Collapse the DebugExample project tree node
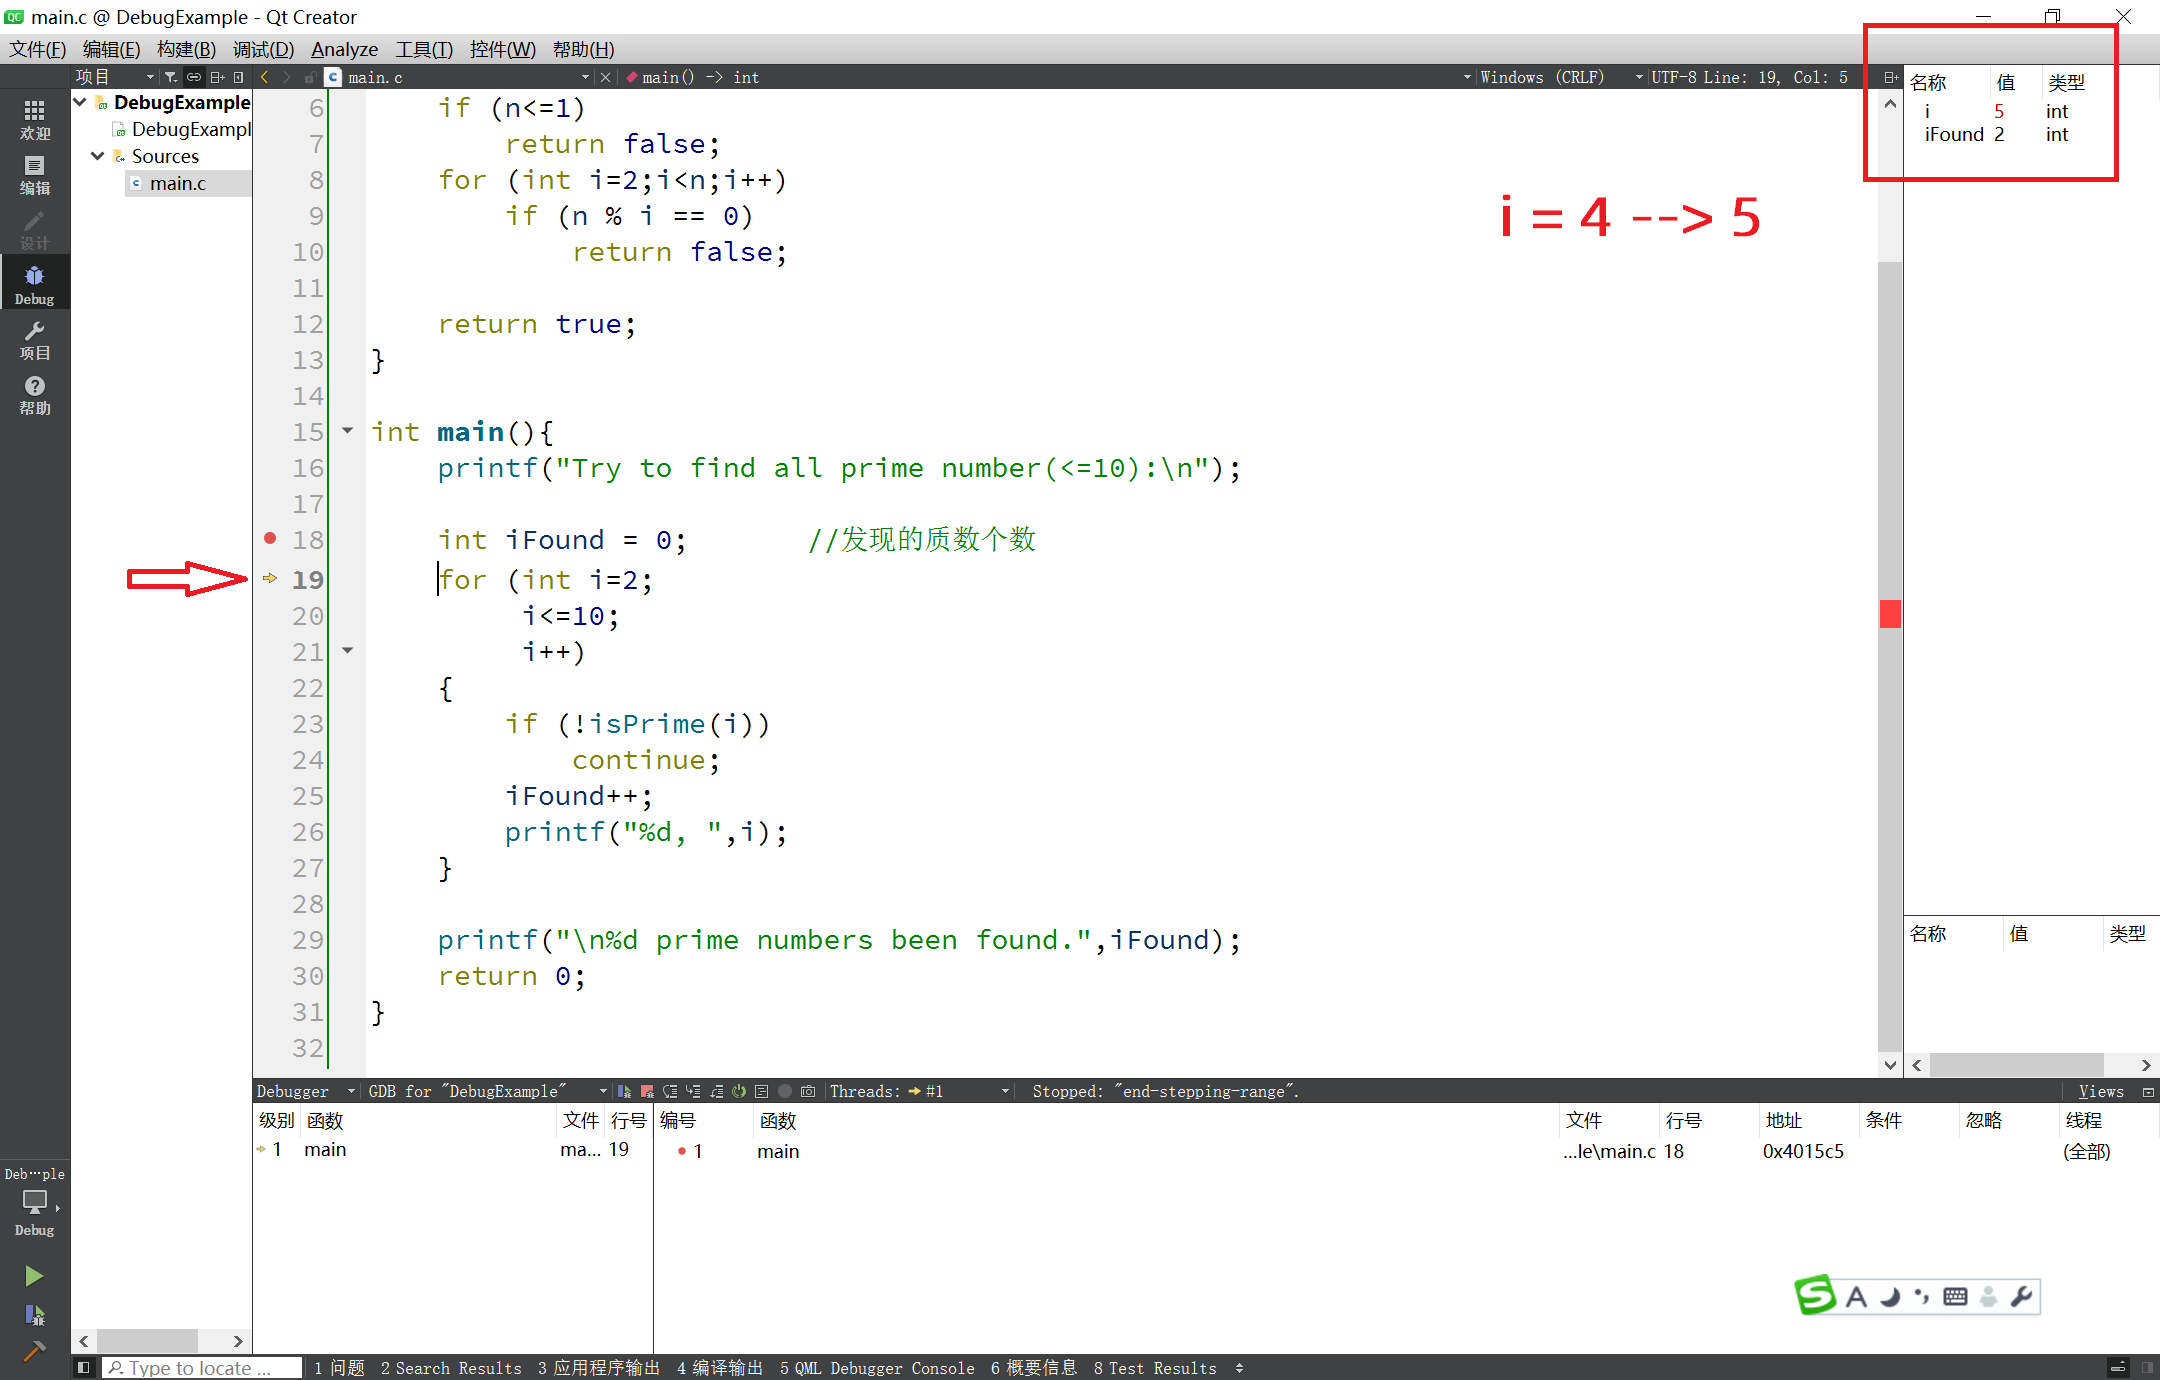The height and width of the screenshot is (1380, 2160). click(80, 102)
